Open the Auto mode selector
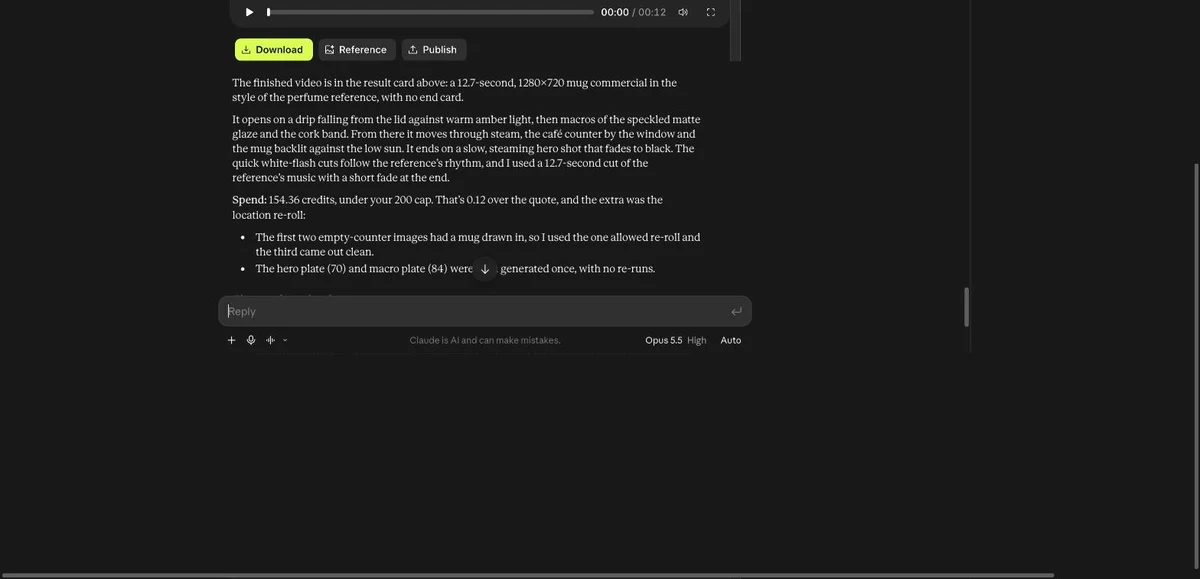This screenshot has width=1200, height=579. tap(731, 340)
